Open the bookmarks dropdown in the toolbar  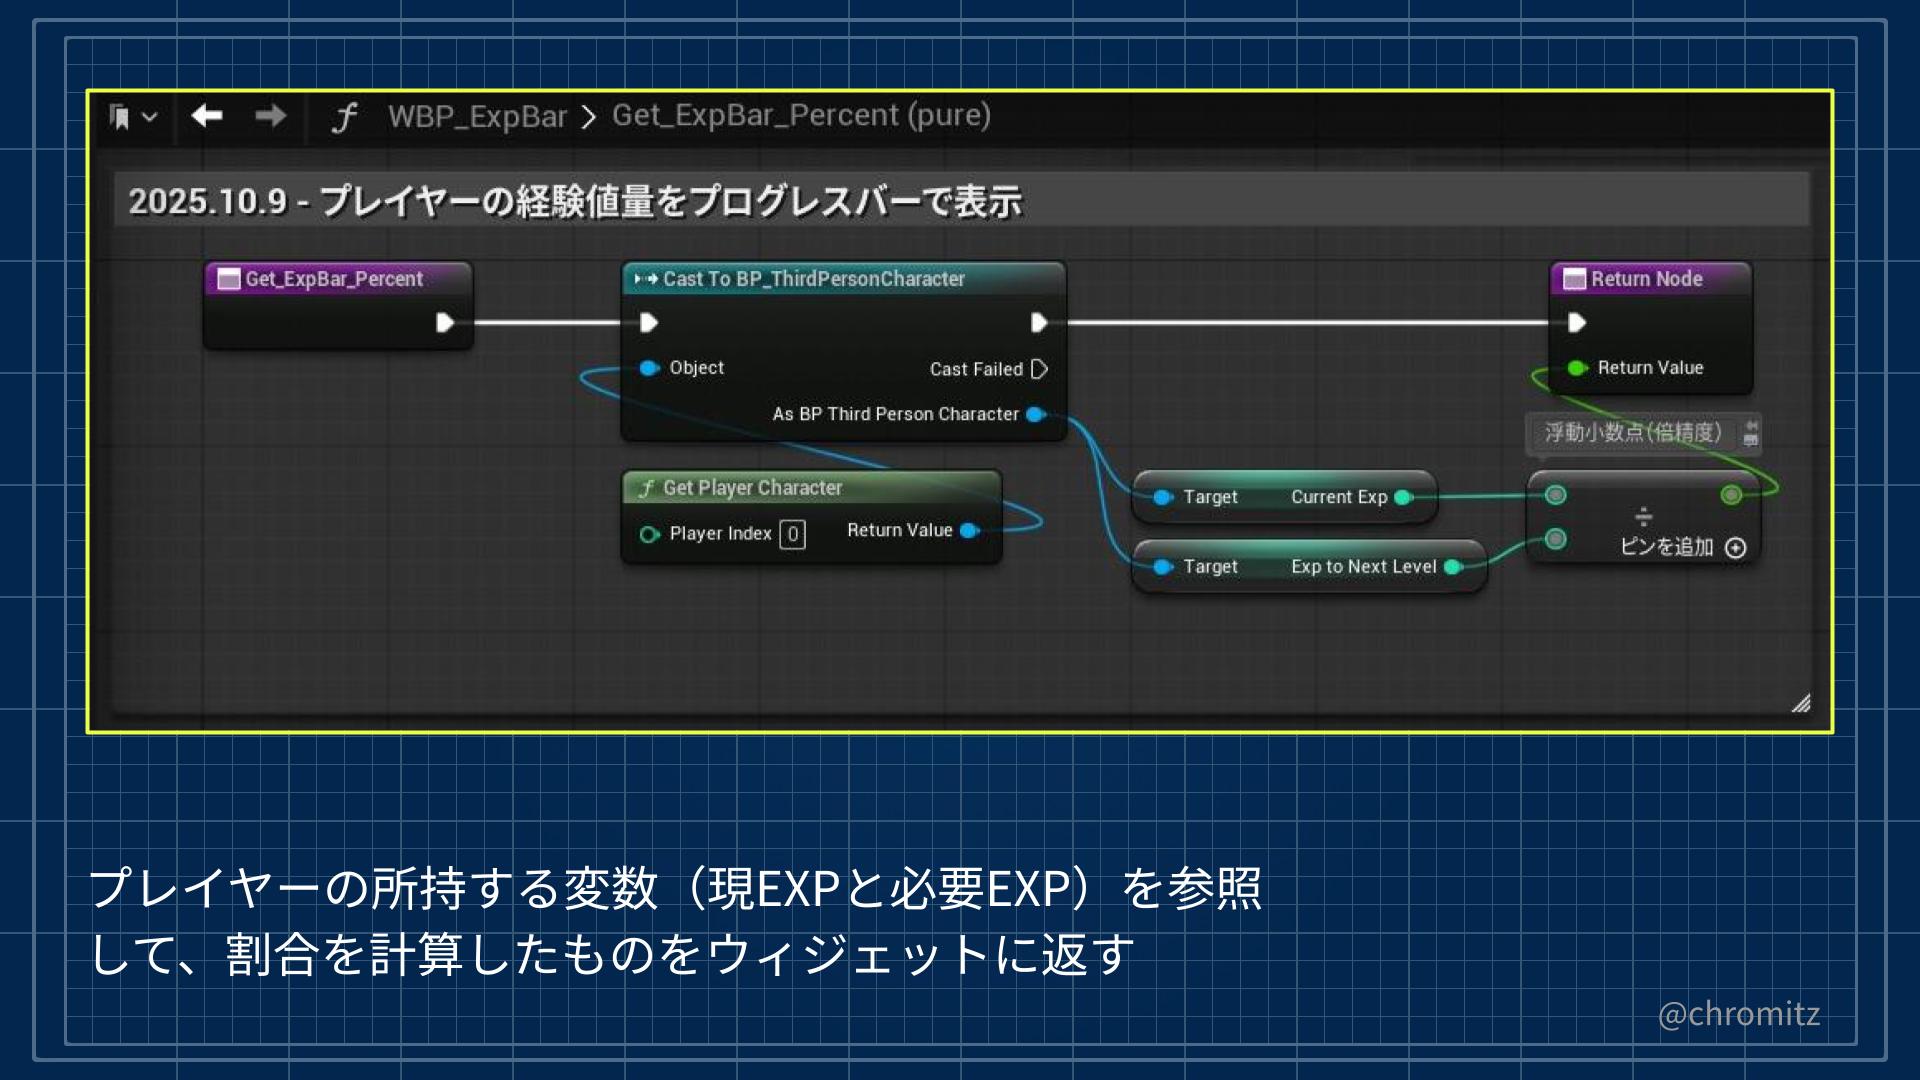coord(133,117)
